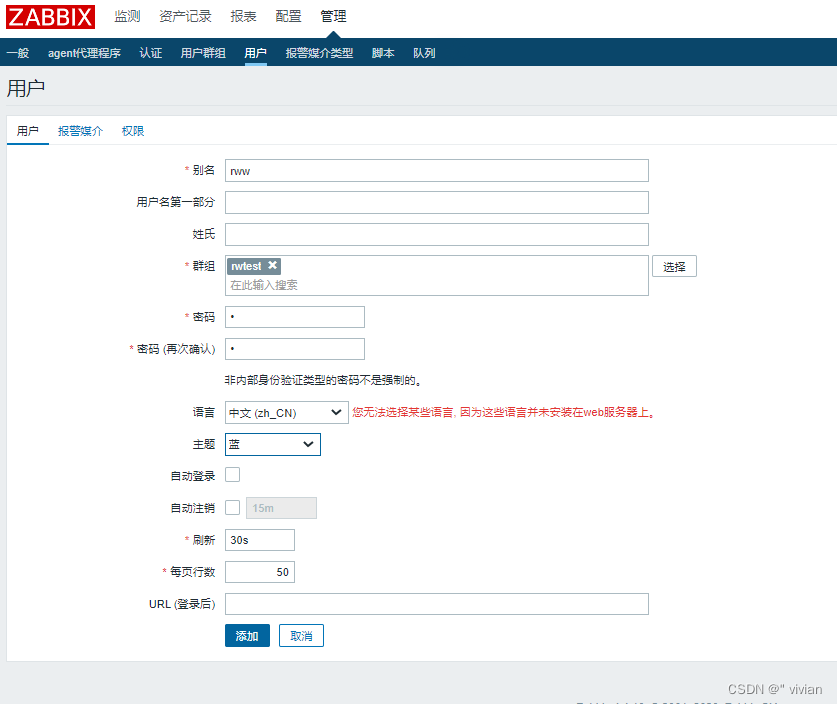Go to 队列 submenu
Screen dimensions: 837x704
click(x=424, y=53)
